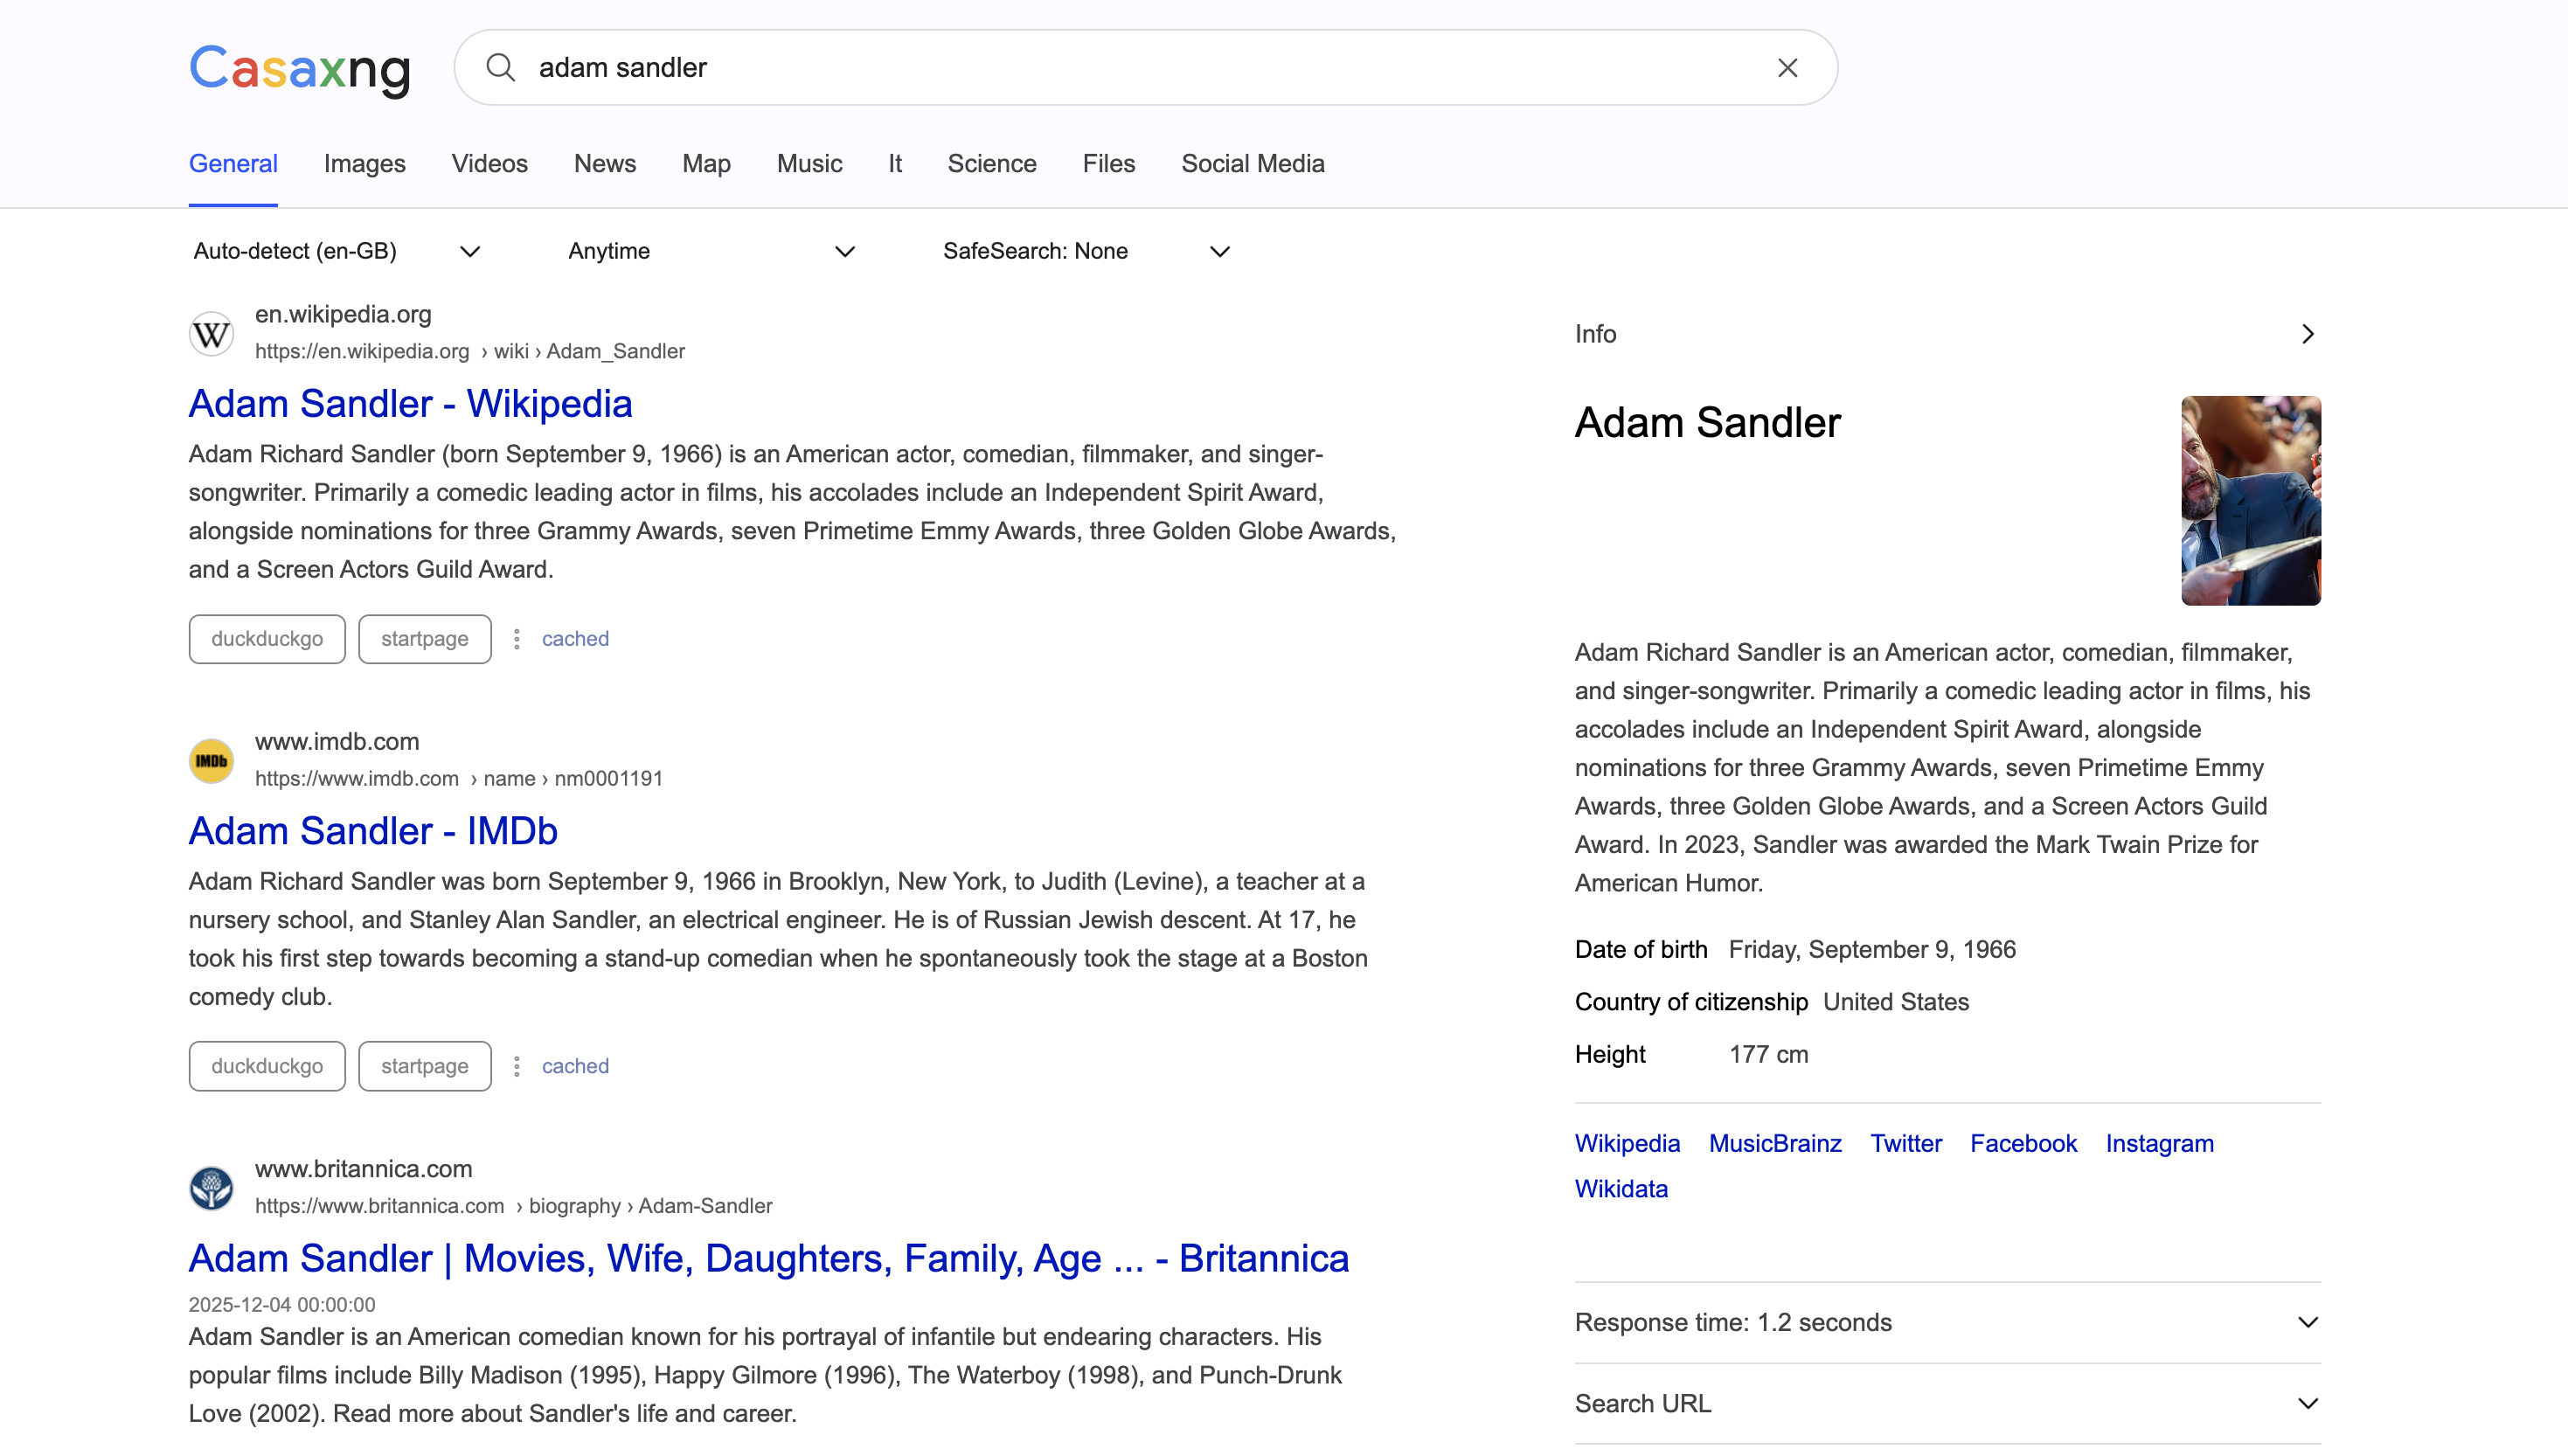2568x1456 pixels.
Task: Open the Adam Sandler - IMDb result
Action: (373, 831)
